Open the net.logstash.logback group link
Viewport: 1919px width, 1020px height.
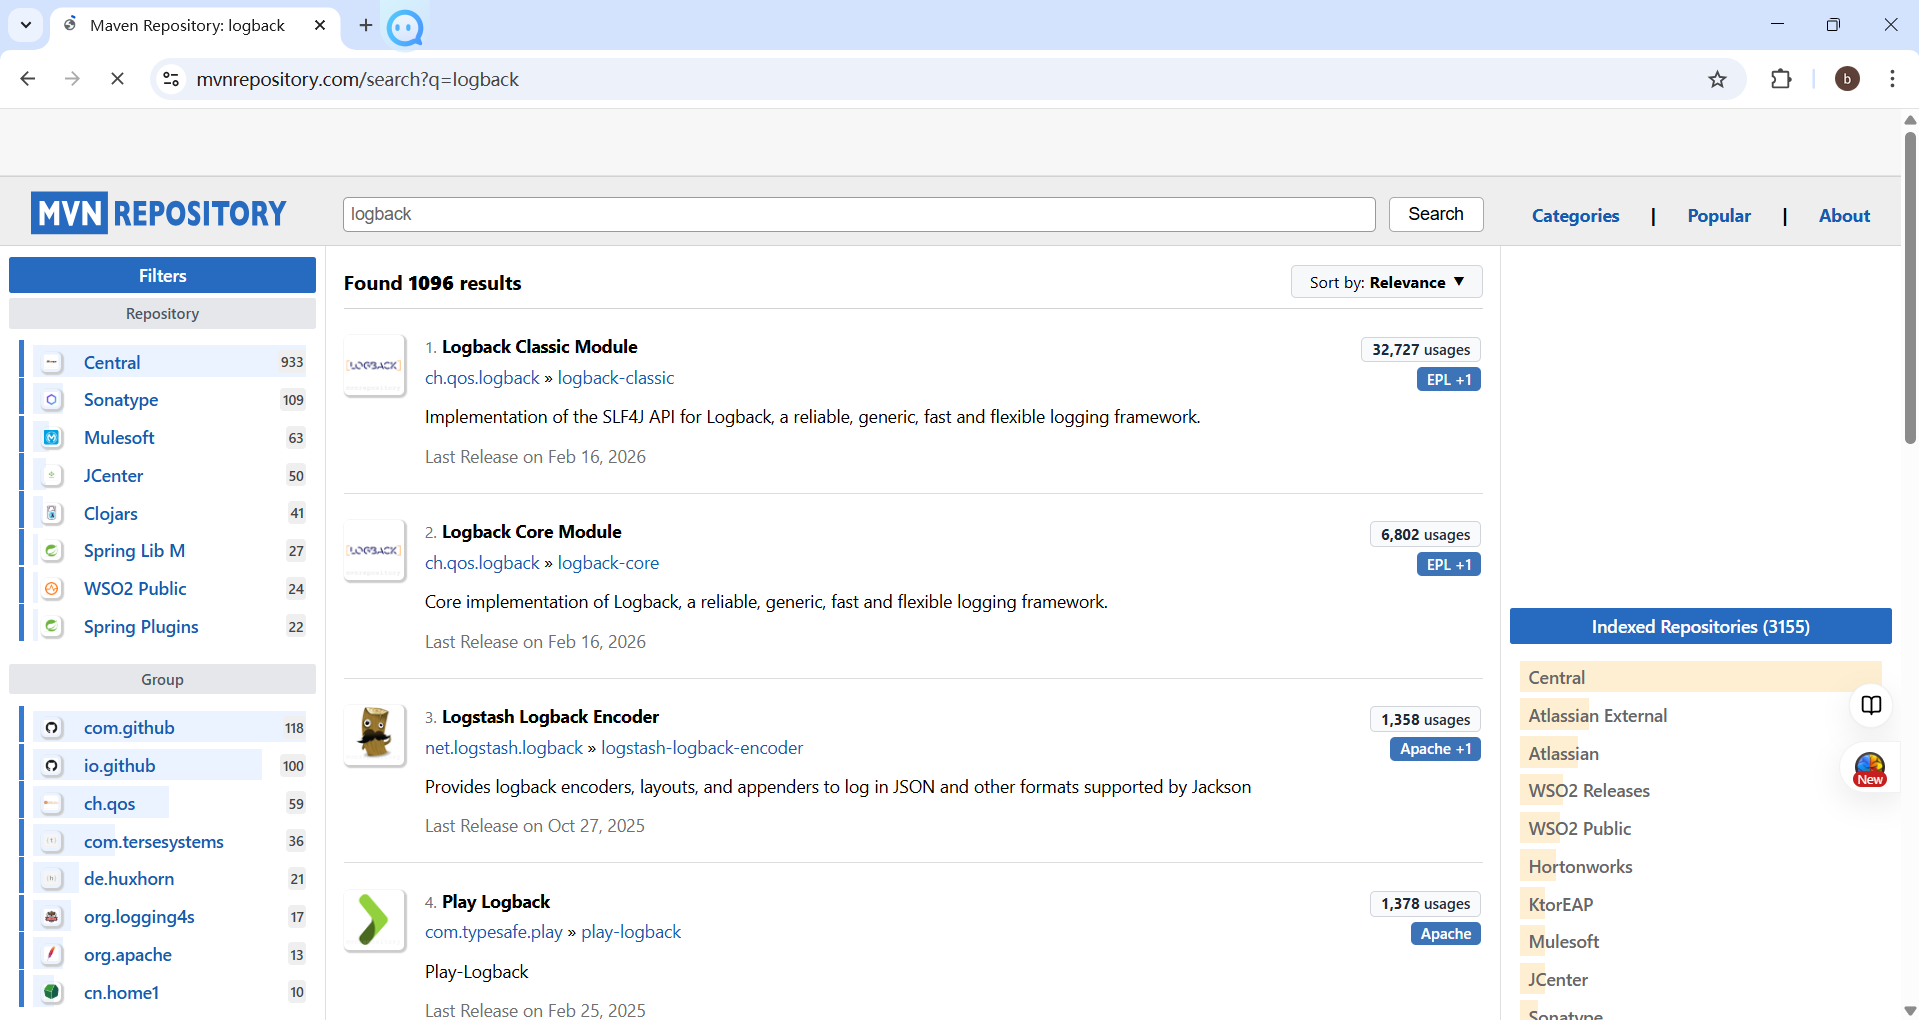click(x=503, y=748)
